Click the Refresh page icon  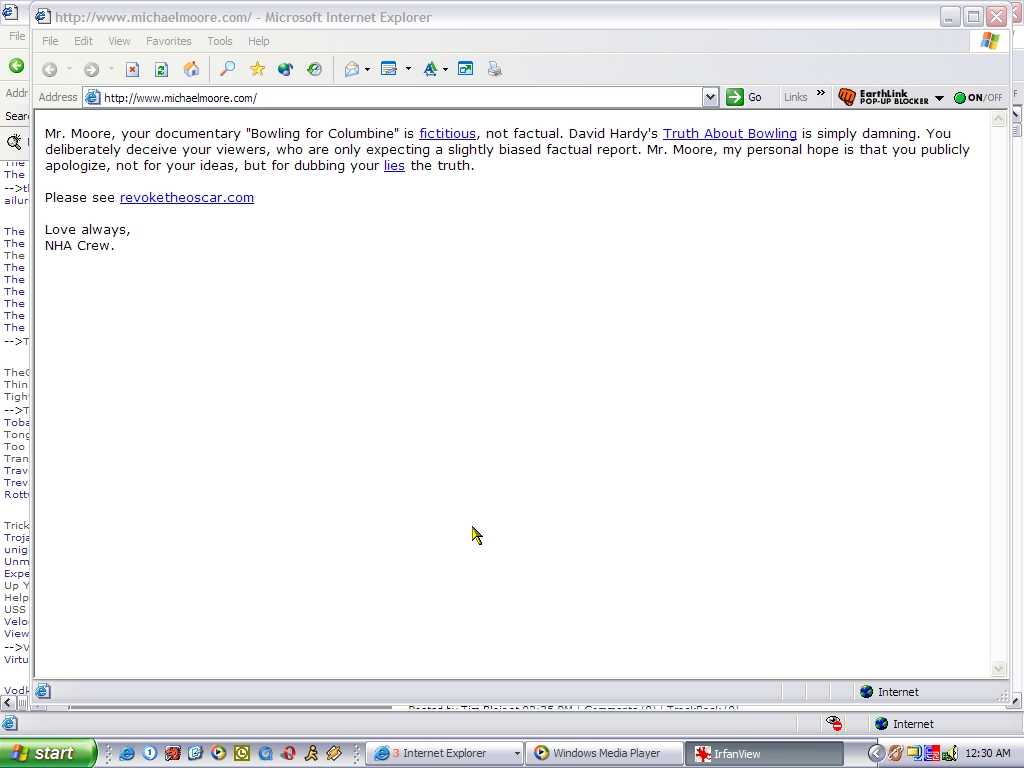coord(161,69)
